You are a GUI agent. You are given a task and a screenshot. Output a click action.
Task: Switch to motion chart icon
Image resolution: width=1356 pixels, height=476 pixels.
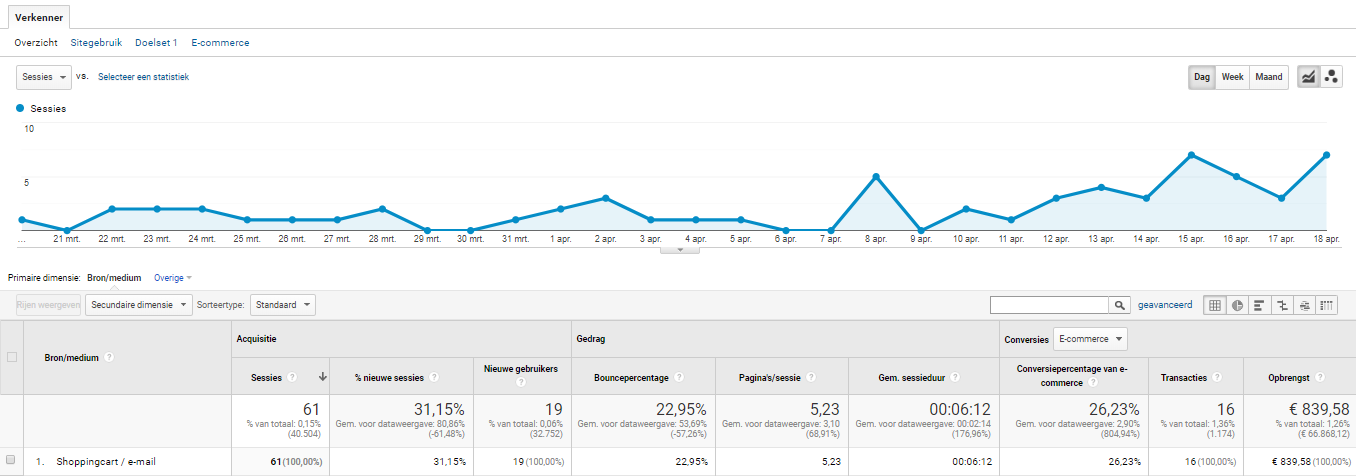coord(1331,77)
